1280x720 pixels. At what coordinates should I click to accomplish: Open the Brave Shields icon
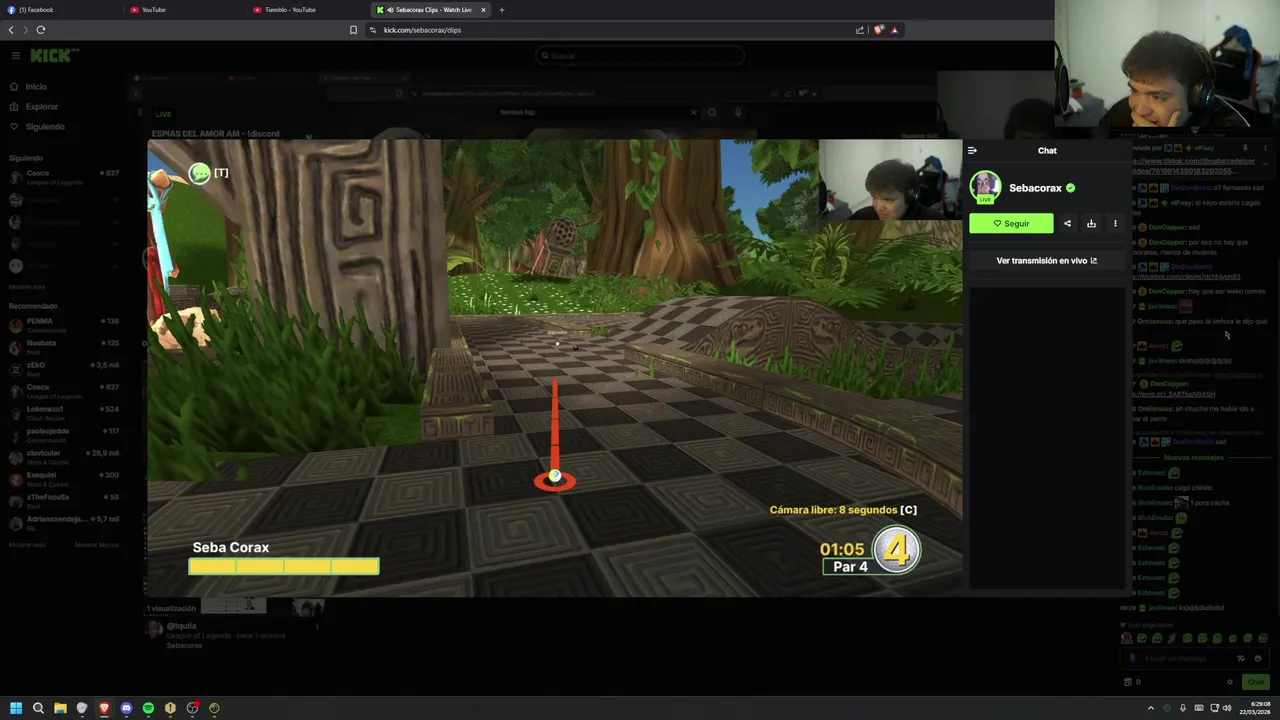(878, 30)
